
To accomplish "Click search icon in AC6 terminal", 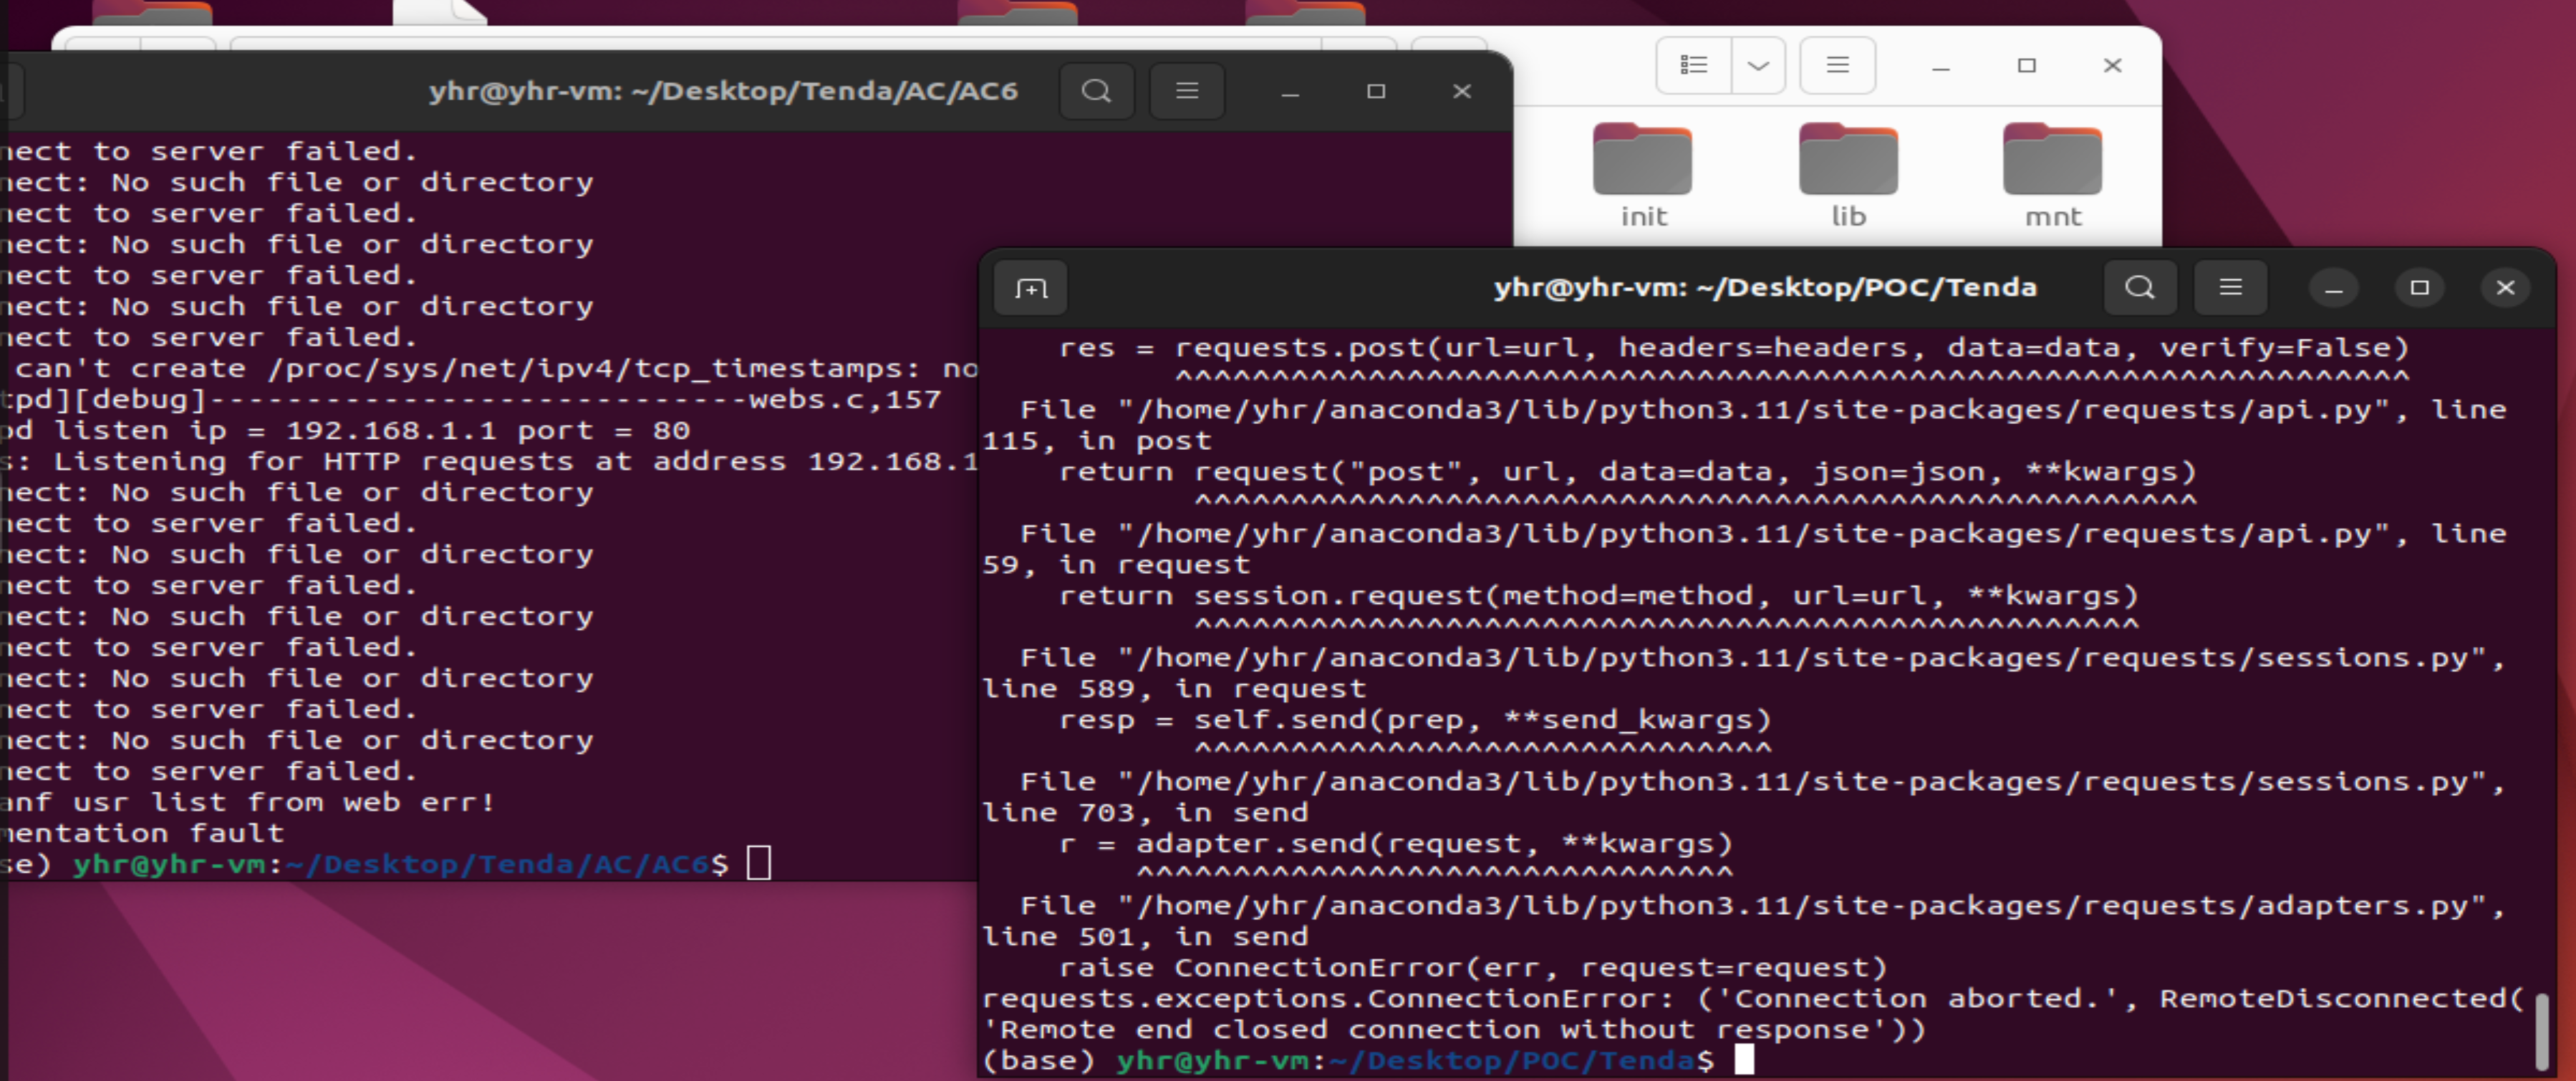I will tap(1096, 91).
